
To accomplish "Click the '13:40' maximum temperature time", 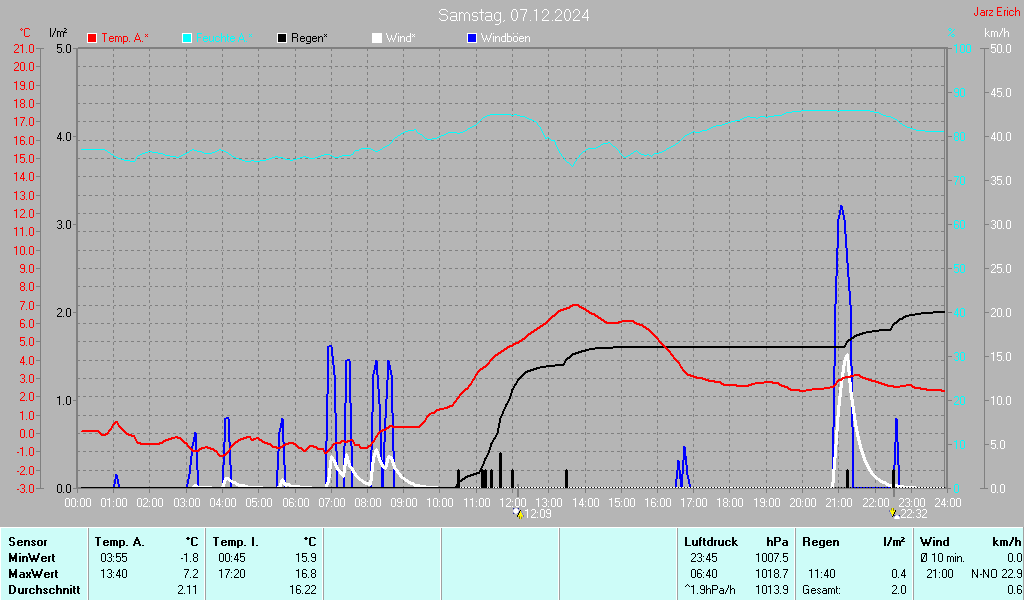I will click(x=114, y=574).
